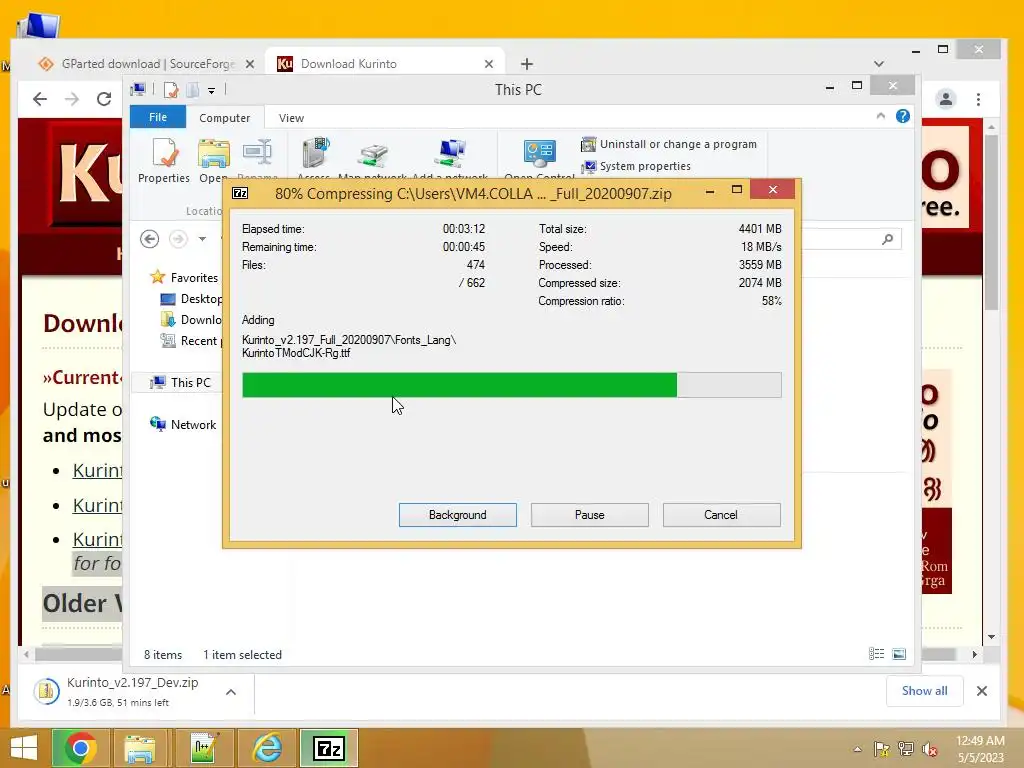Open the Chrome three-dot menu
The image size is (1024, 768).
point(978,99)
